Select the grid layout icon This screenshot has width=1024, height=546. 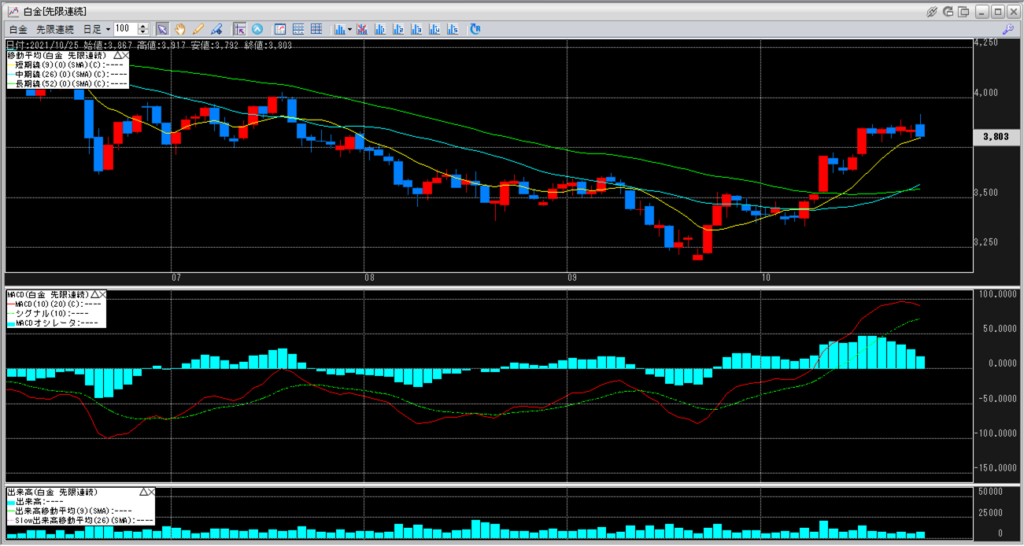(x=317, y=29)
